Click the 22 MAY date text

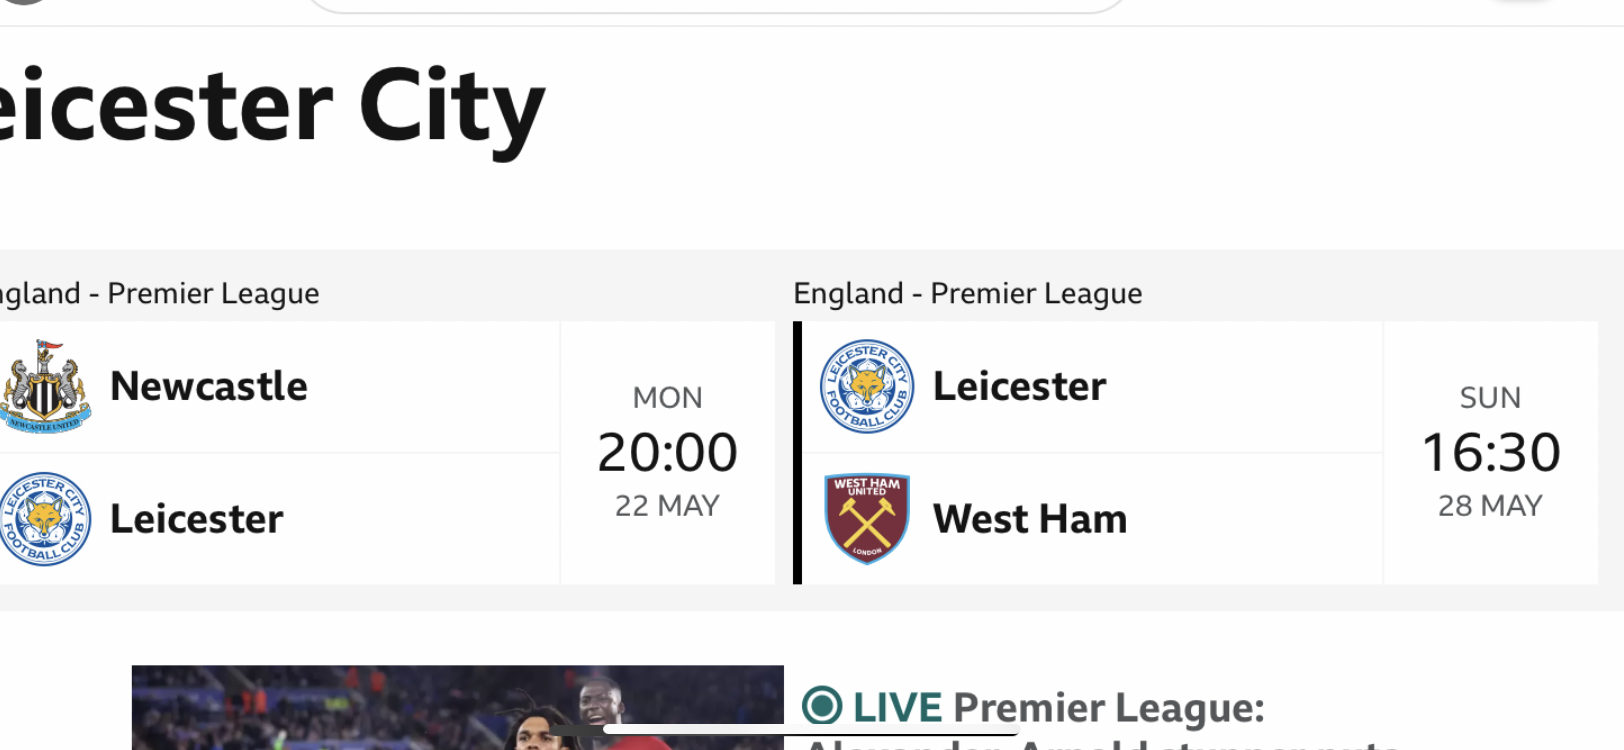point(668,506)
